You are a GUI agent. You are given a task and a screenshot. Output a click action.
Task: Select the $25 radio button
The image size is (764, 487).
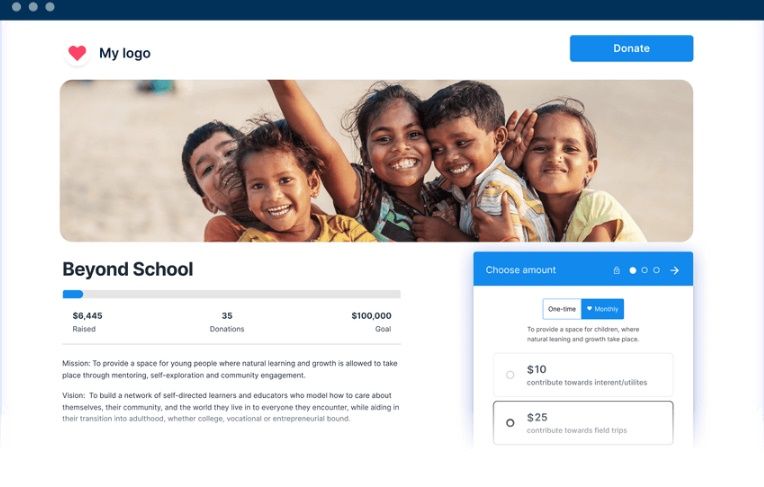point(510,423)
